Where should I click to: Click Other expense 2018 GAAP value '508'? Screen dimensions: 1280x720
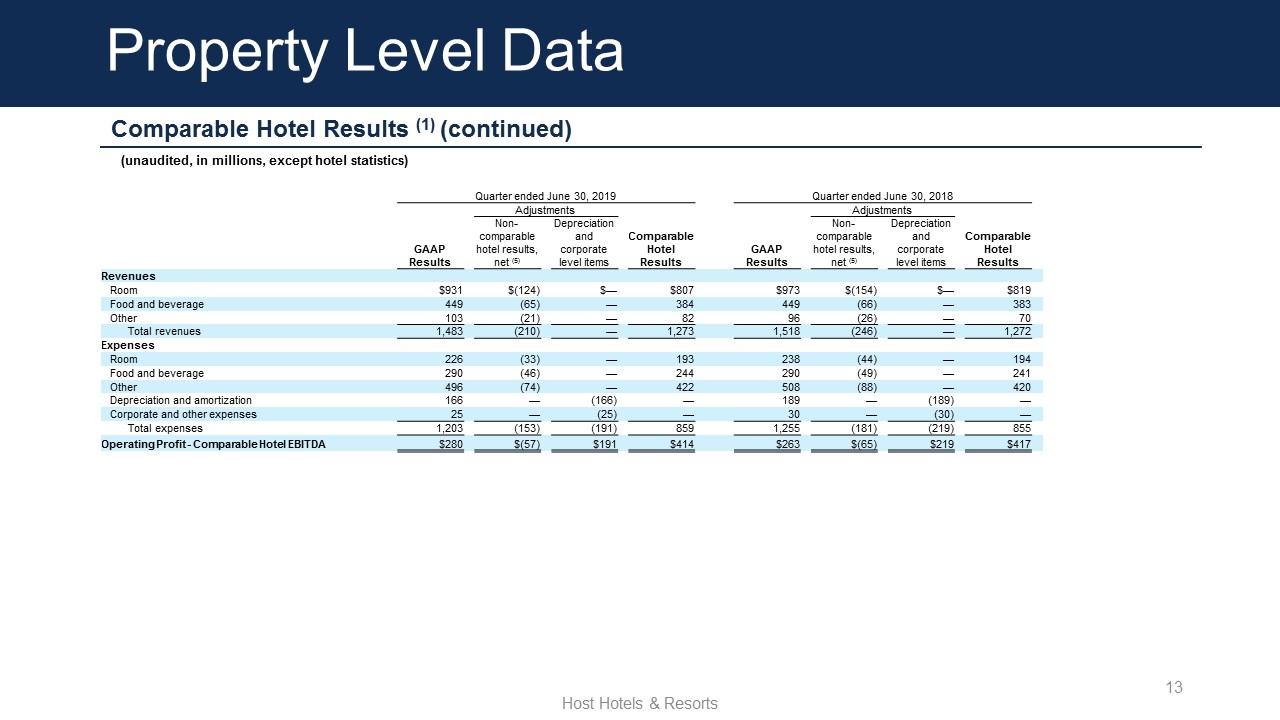[789, 387]
